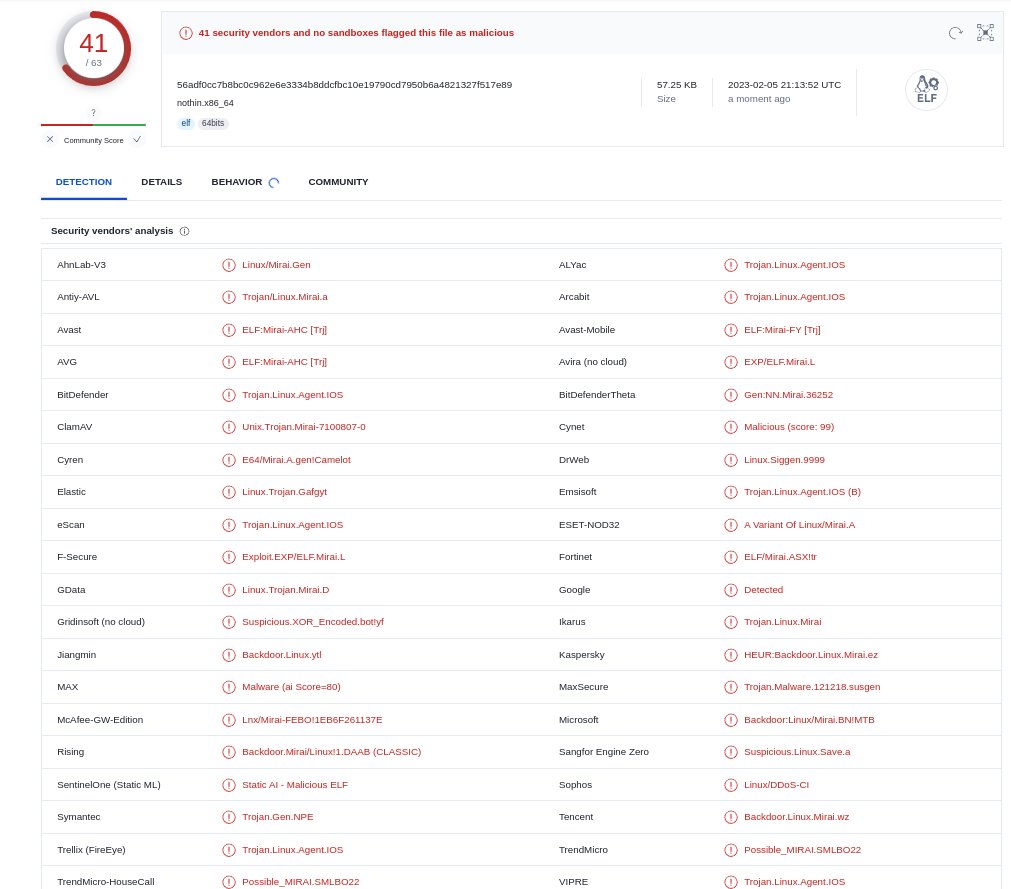Click the alert icon in the Tencent row
The width and height of the screenshot is (1011, 889).
731,817
